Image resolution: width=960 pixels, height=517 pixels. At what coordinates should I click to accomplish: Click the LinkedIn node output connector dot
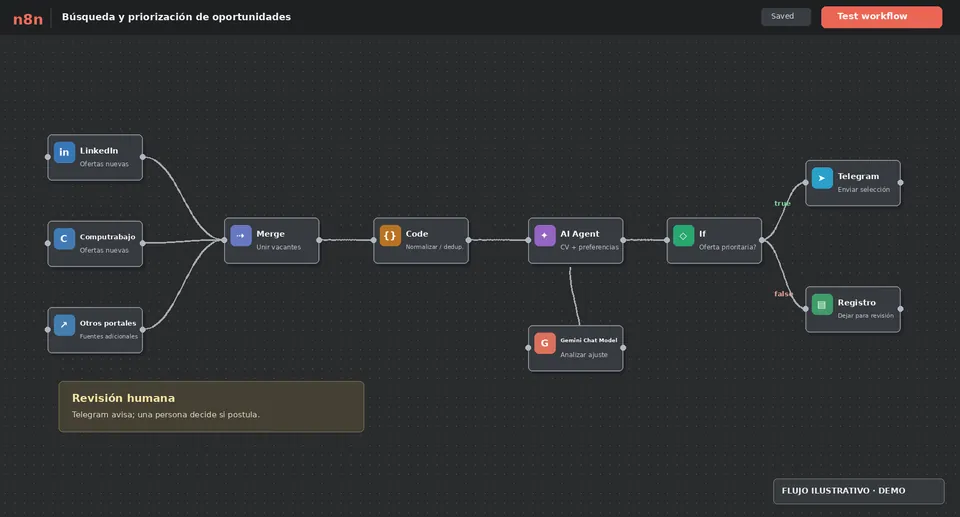(143, 157)
